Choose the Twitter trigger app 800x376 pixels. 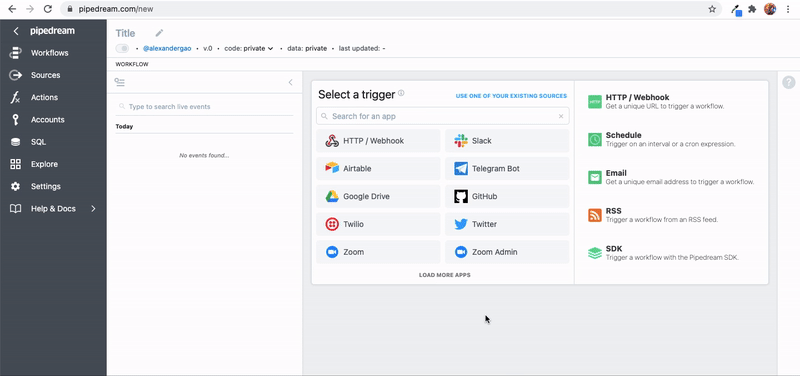point(507,224)
